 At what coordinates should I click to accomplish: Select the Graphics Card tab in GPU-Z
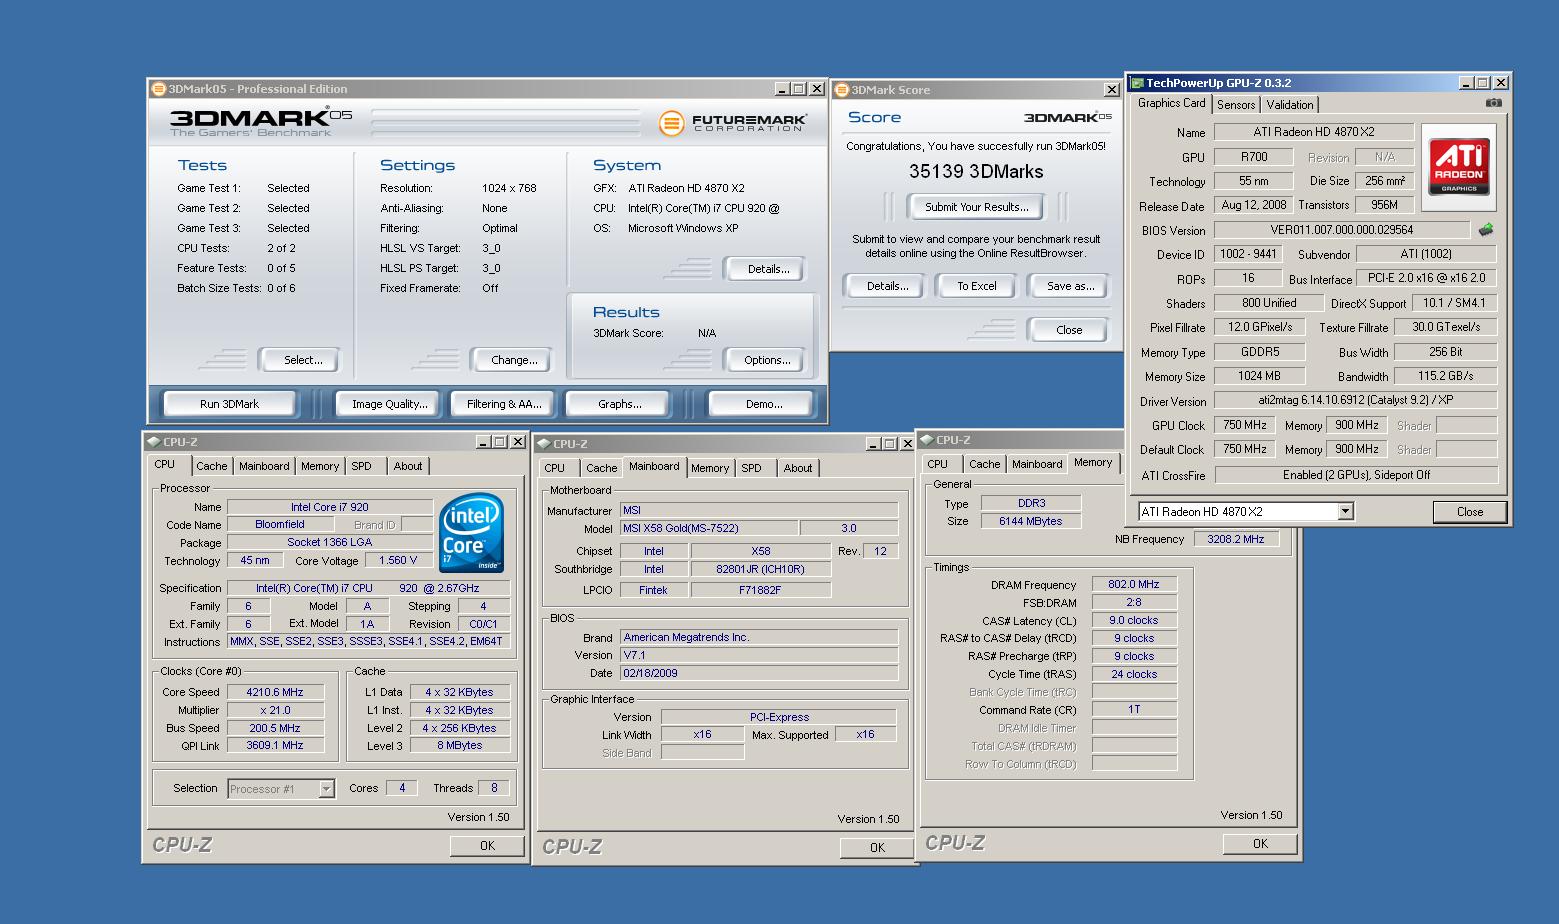pos(1172,103)
